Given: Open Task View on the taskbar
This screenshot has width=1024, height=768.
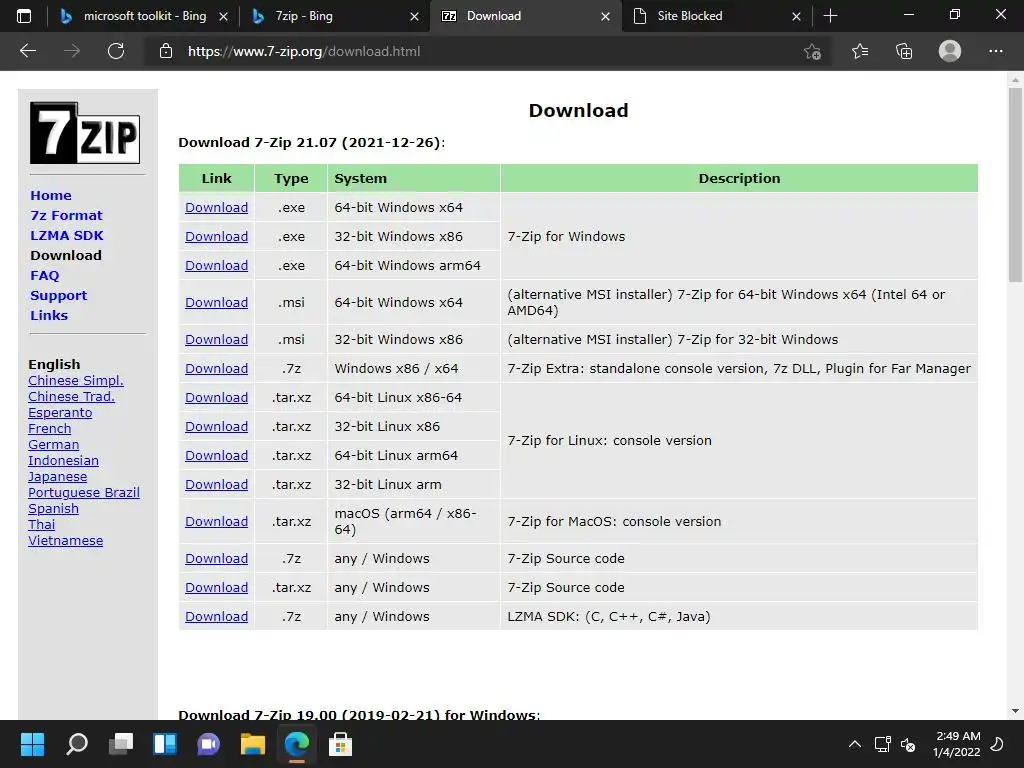Looking at the screenshot, I should pyautogui.click(x=121, y=744).
